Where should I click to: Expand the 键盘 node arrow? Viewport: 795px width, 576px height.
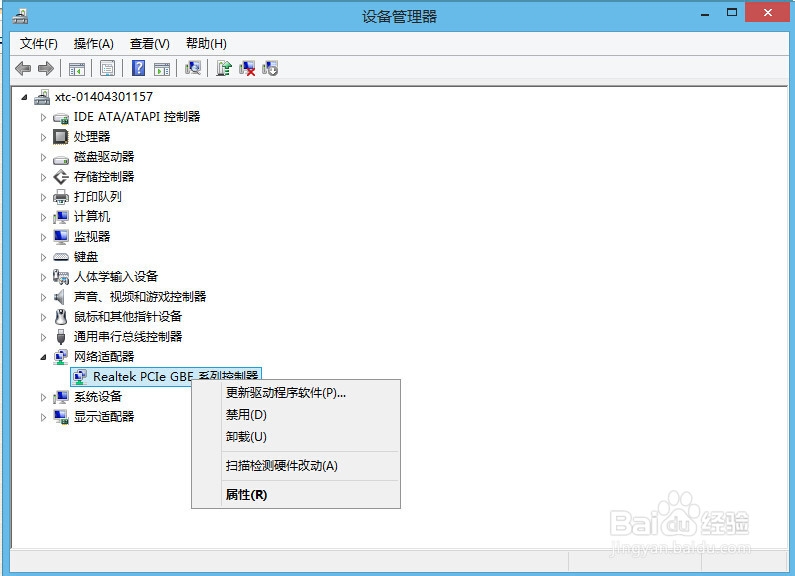click(43, 257)
